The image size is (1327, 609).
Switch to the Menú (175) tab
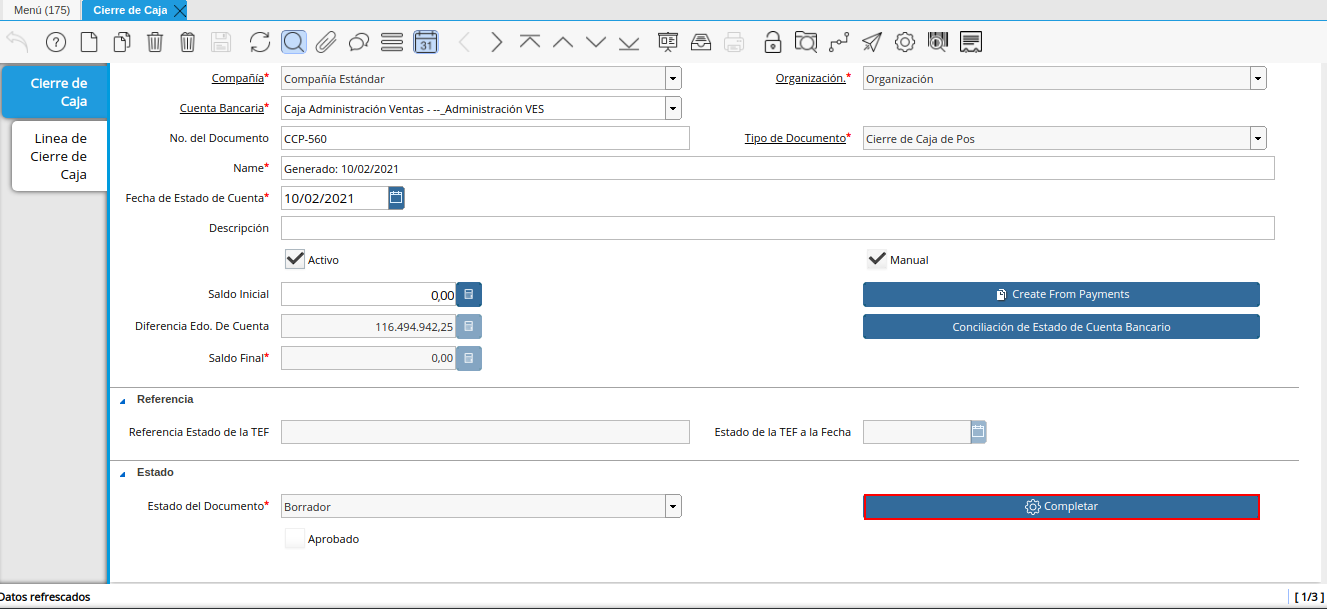pyautogui.click(x=41, y=10)
